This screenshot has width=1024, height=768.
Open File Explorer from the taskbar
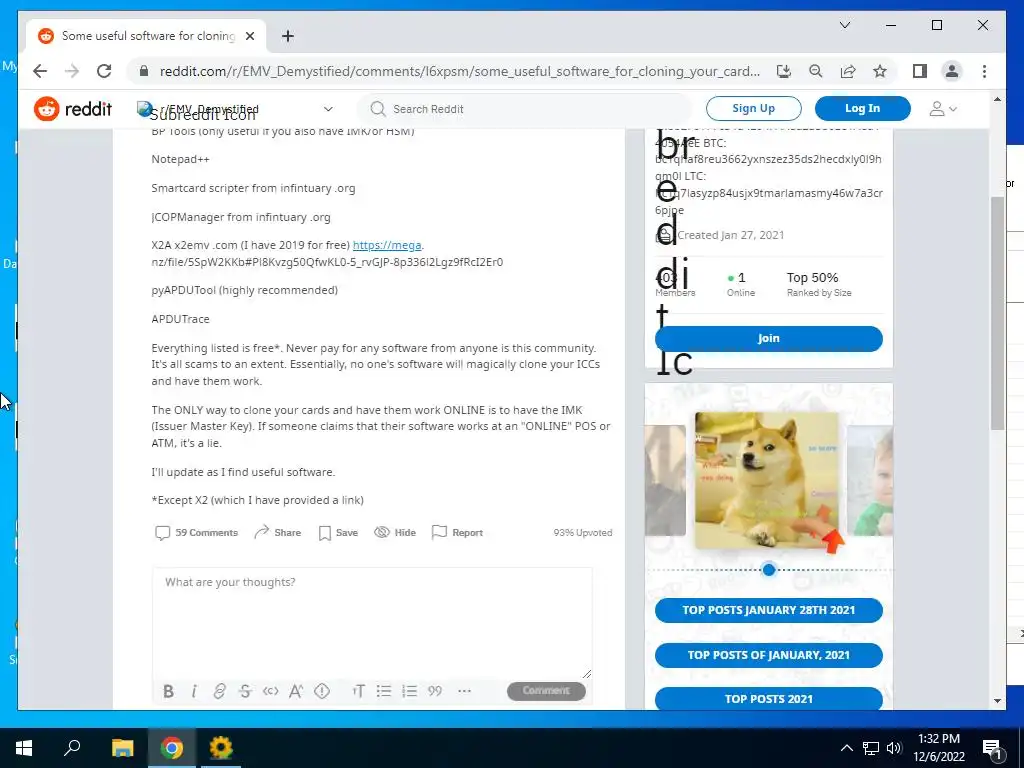(122, 748)
